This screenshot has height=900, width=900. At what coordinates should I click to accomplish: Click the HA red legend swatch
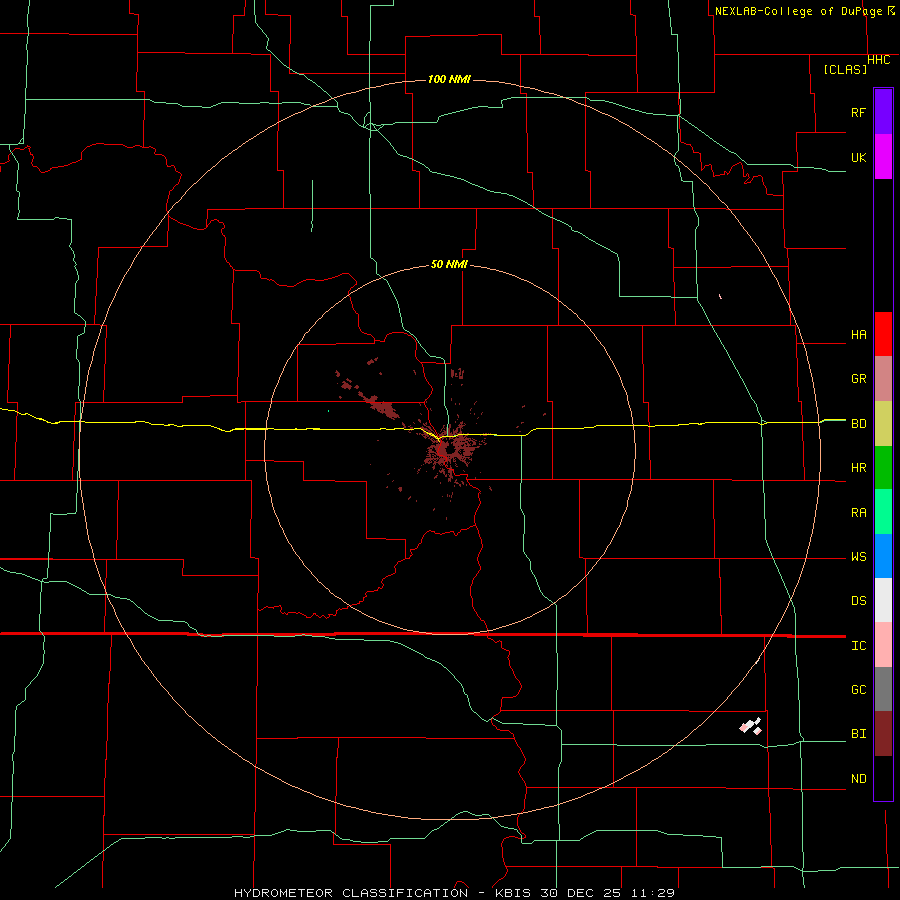click(883, 334)
